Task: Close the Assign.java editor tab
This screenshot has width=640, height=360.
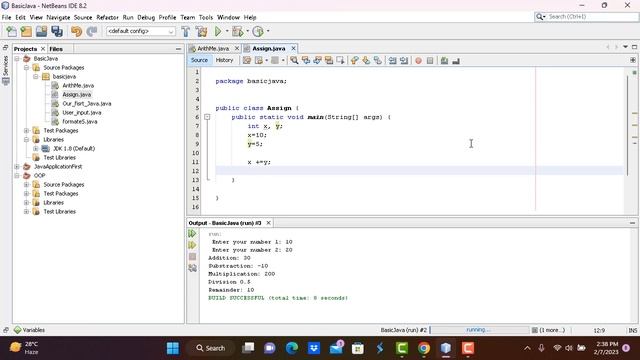Action: tap(293, 49)
